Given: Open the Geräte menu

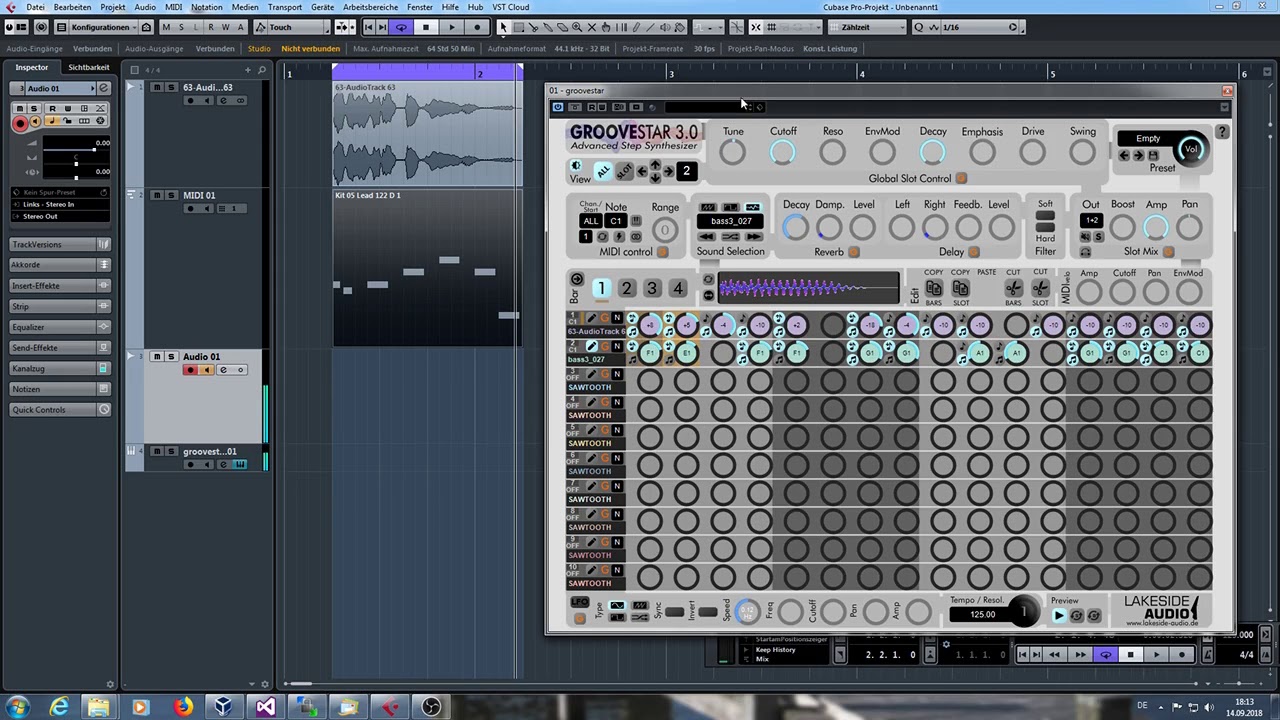Looking at the screenshot, I should pos(322,7).
